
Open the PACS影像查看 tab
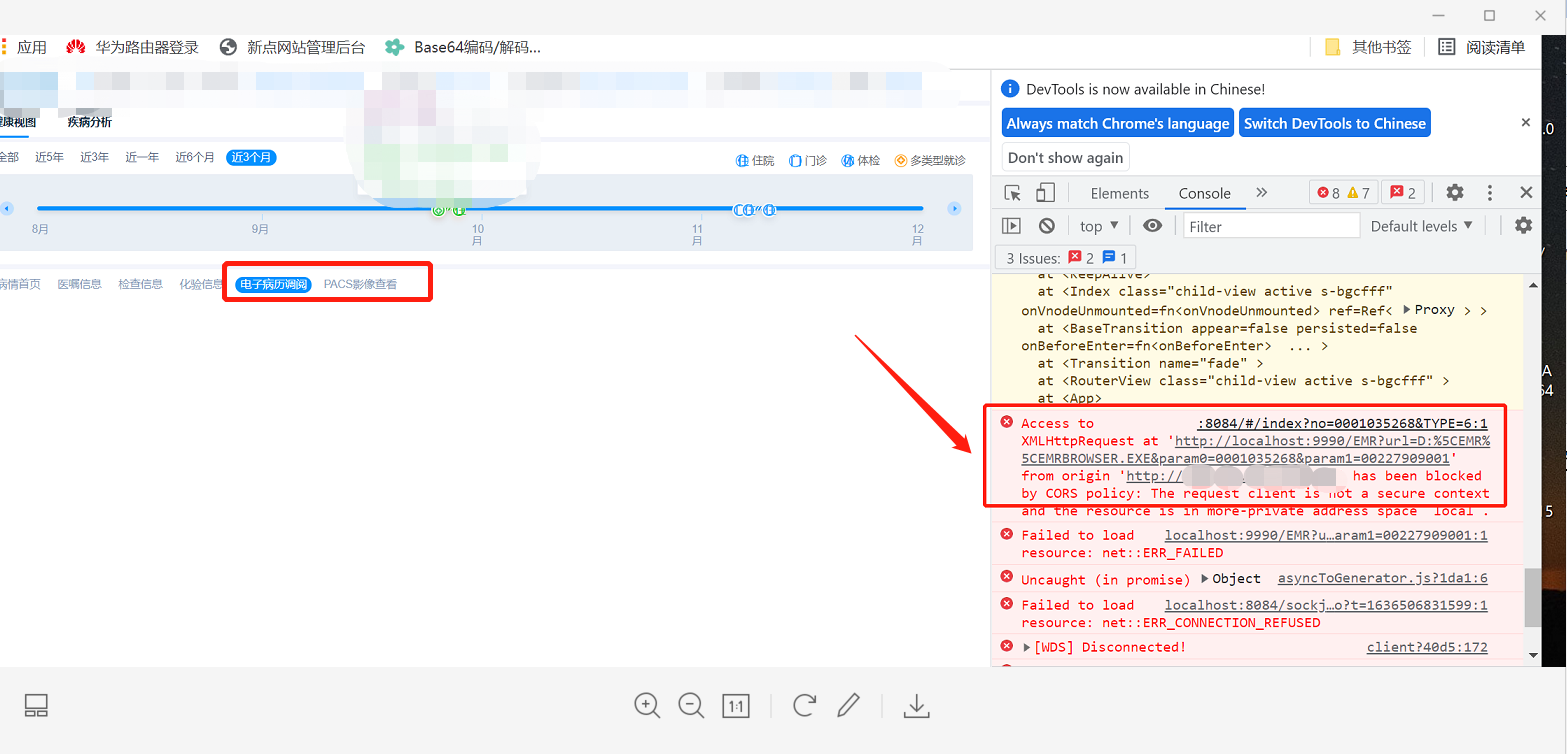click(360, 285)
